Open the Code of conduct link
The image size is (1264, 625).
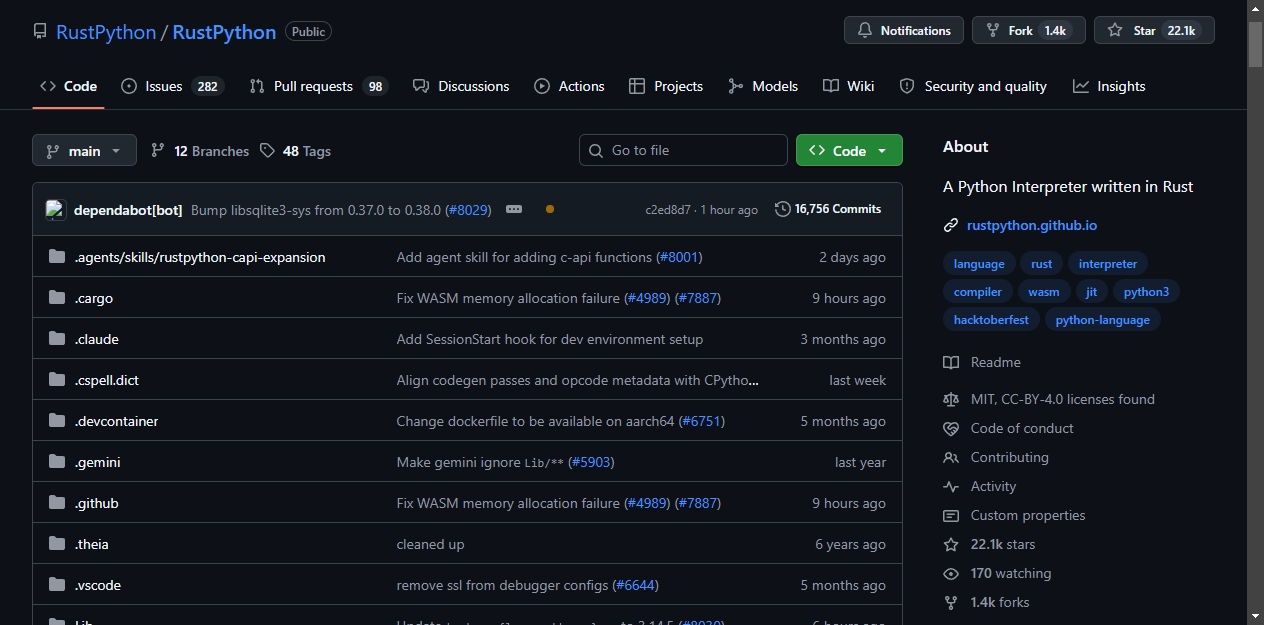[1008, 428]
